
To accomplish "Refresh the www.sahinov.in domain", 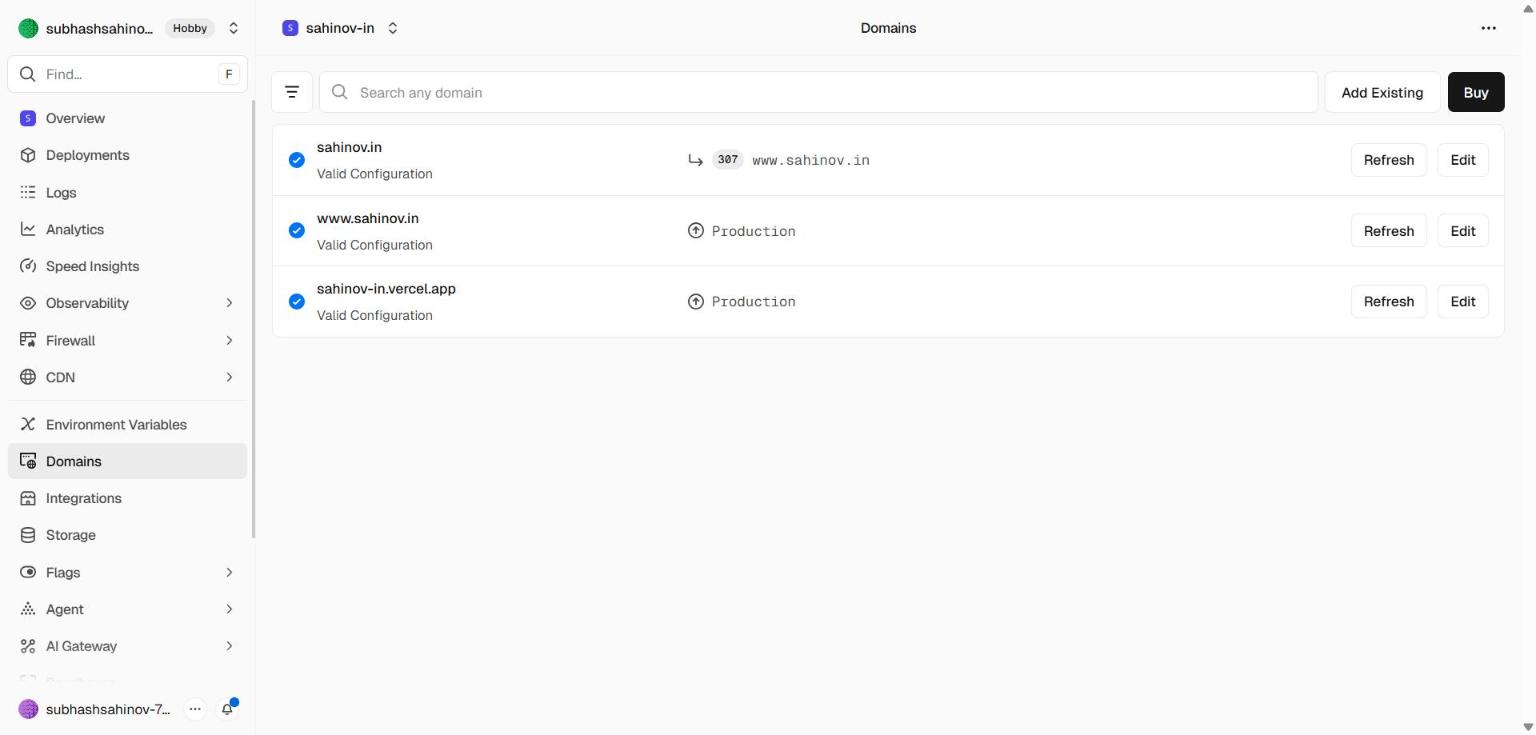I will [x=1388, y=231].
